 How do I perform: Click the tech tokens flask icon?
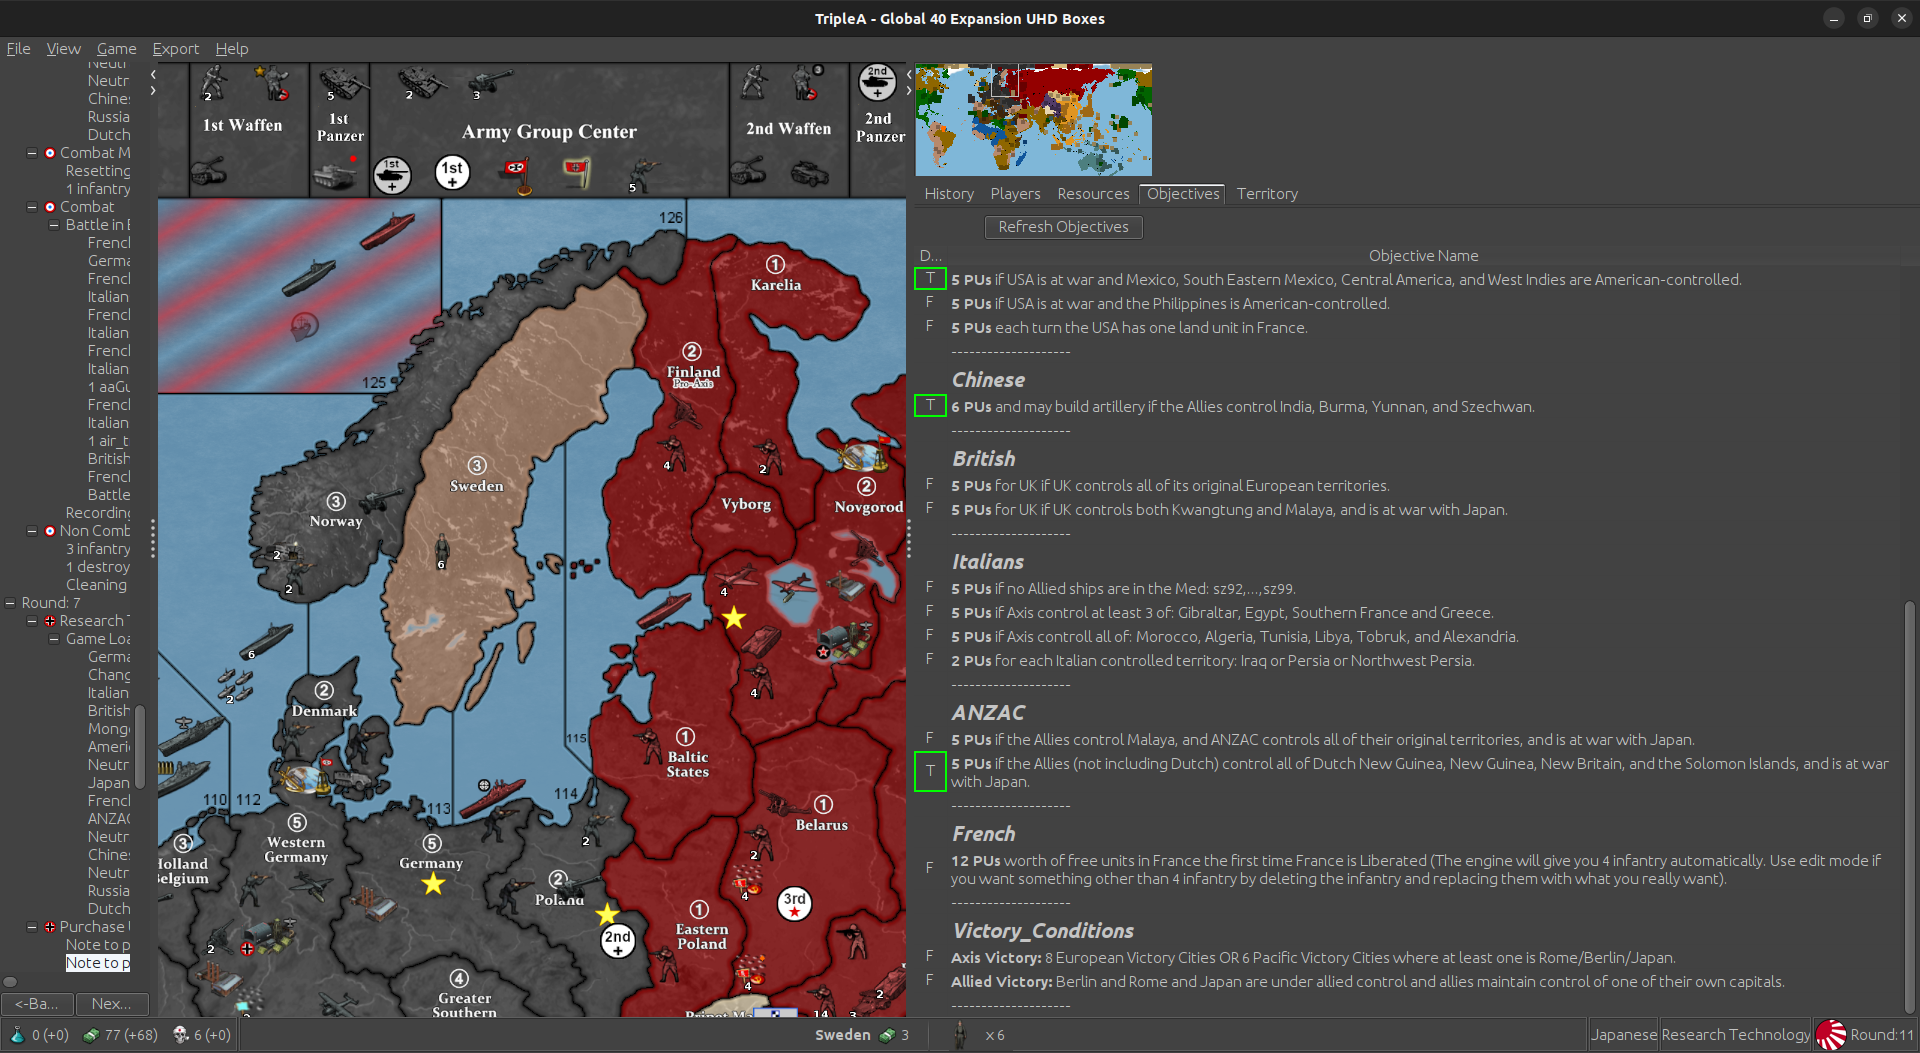coord(17,1035)
